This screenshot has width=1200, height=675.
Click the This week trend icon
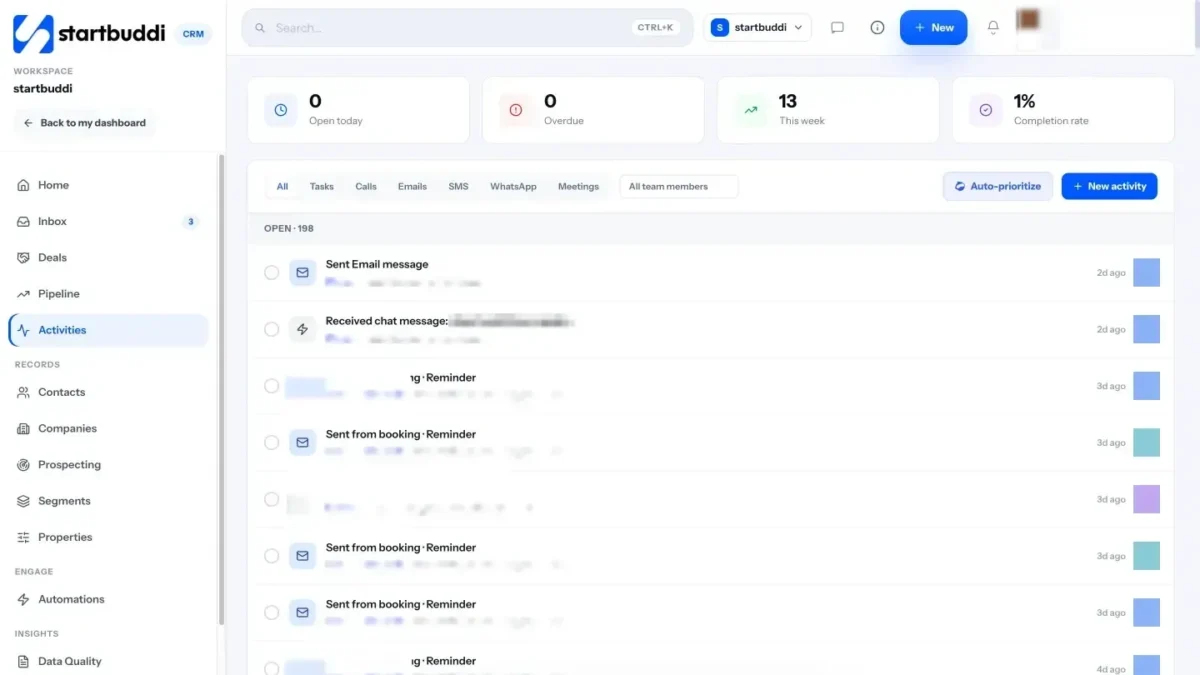pyautogui.click(x=751, y=110)
